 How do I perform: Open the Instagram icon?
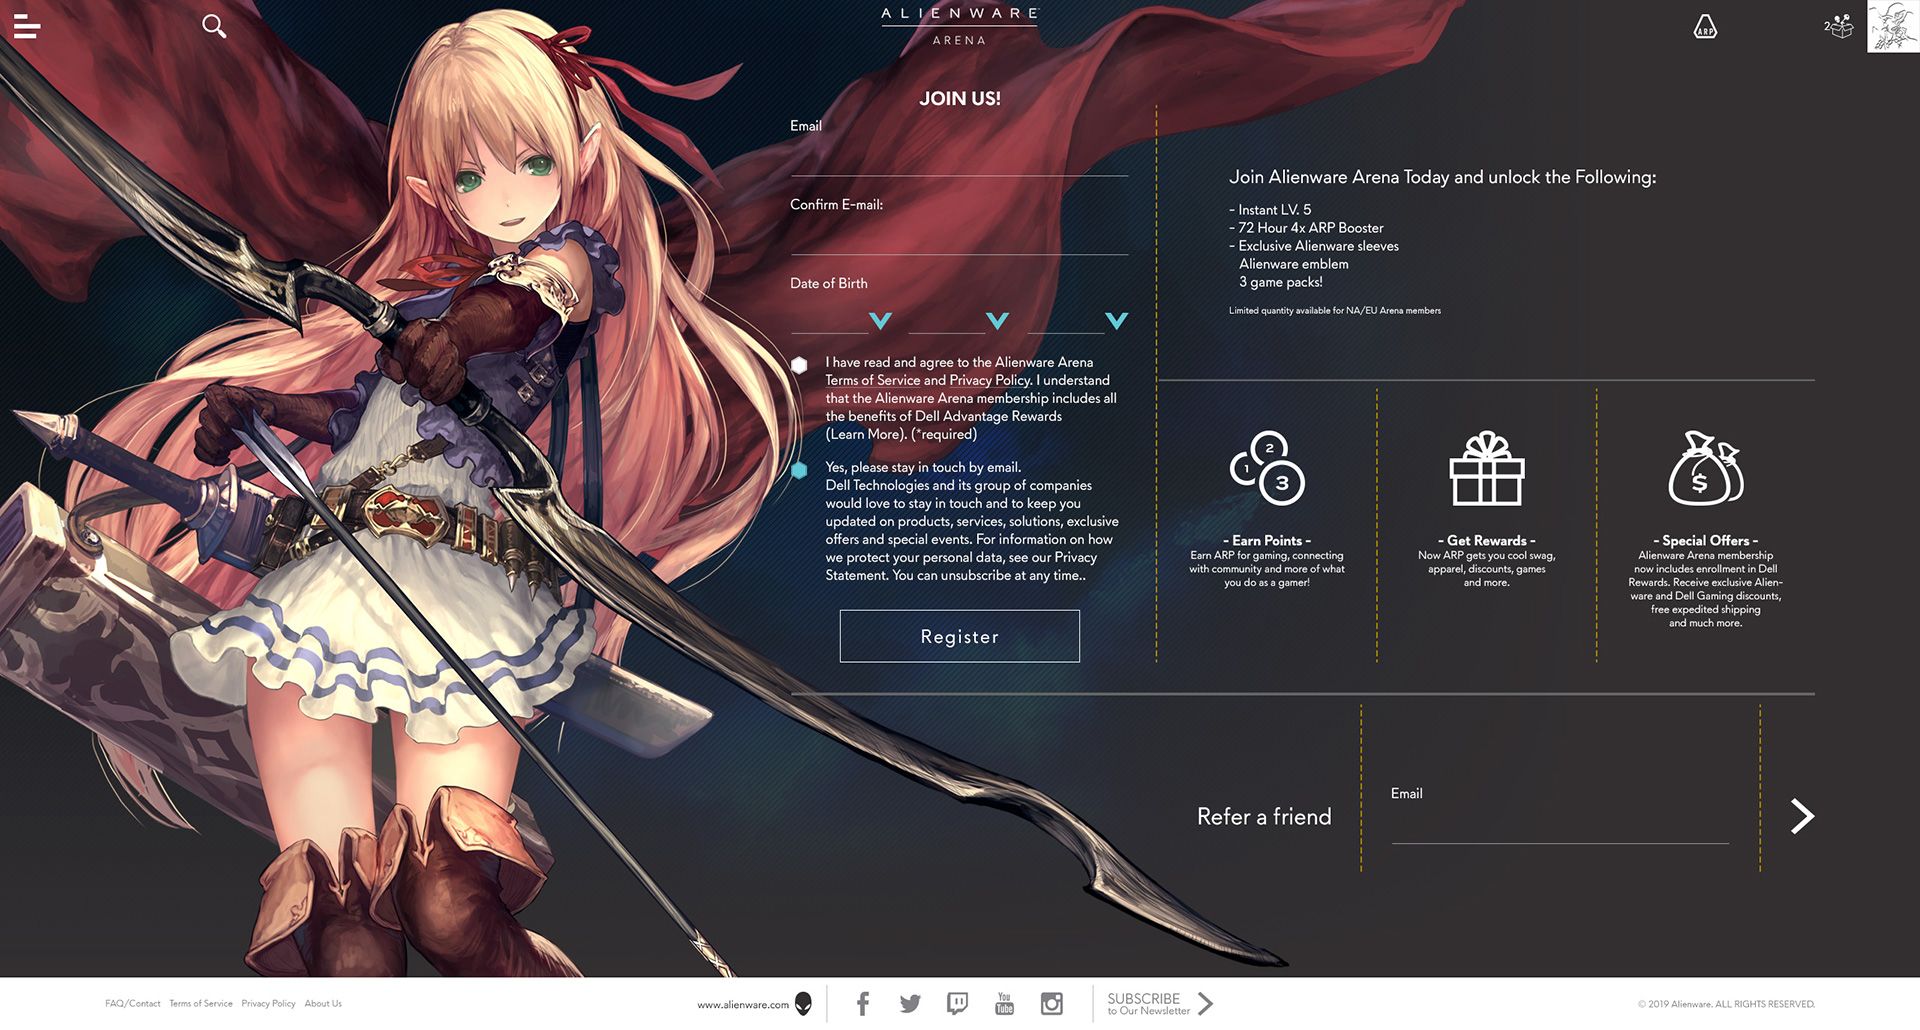tap(1051, 1004)
